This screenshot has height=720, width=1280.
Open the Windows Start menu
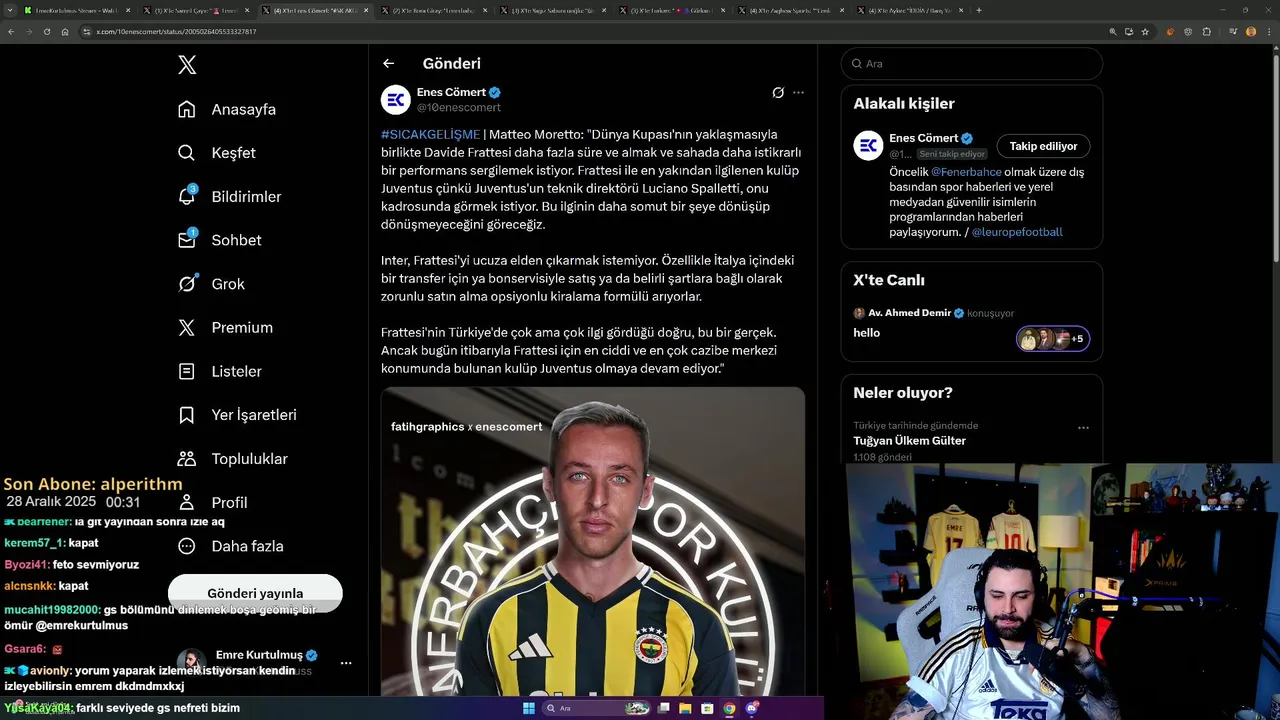[529, 708]
